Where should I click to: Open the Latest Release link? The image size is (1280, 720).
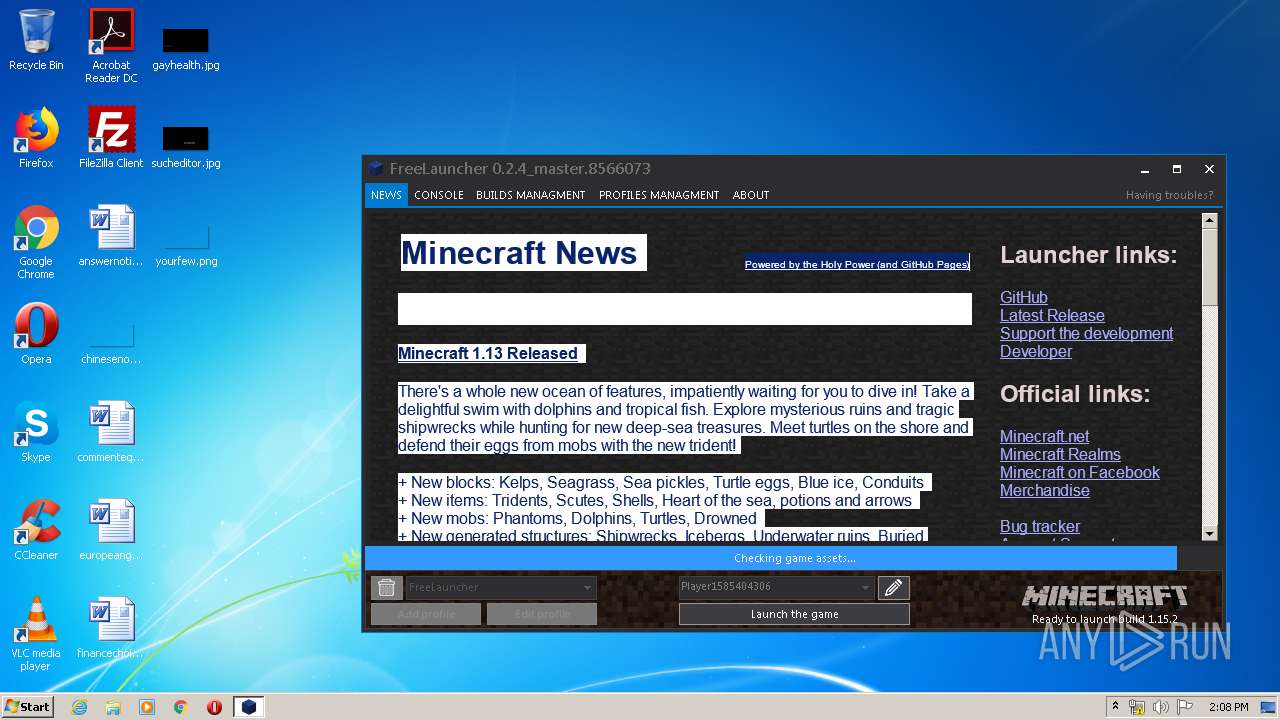click(1052, 315)
